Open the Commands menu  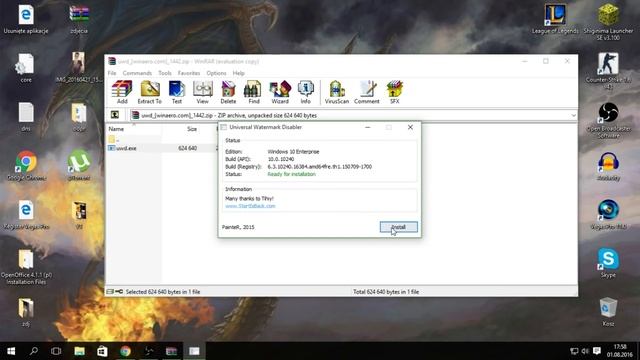(137, 73)
